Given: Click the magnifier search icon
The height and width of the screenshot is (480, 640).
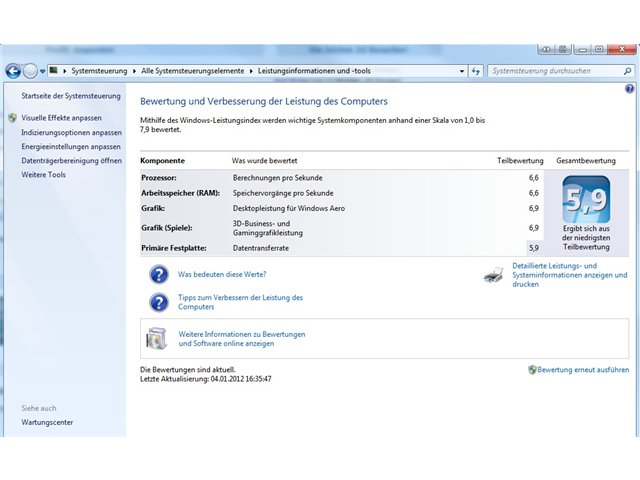Looking at the screenshot, I should pyautogui.click(x=627, y=71).
